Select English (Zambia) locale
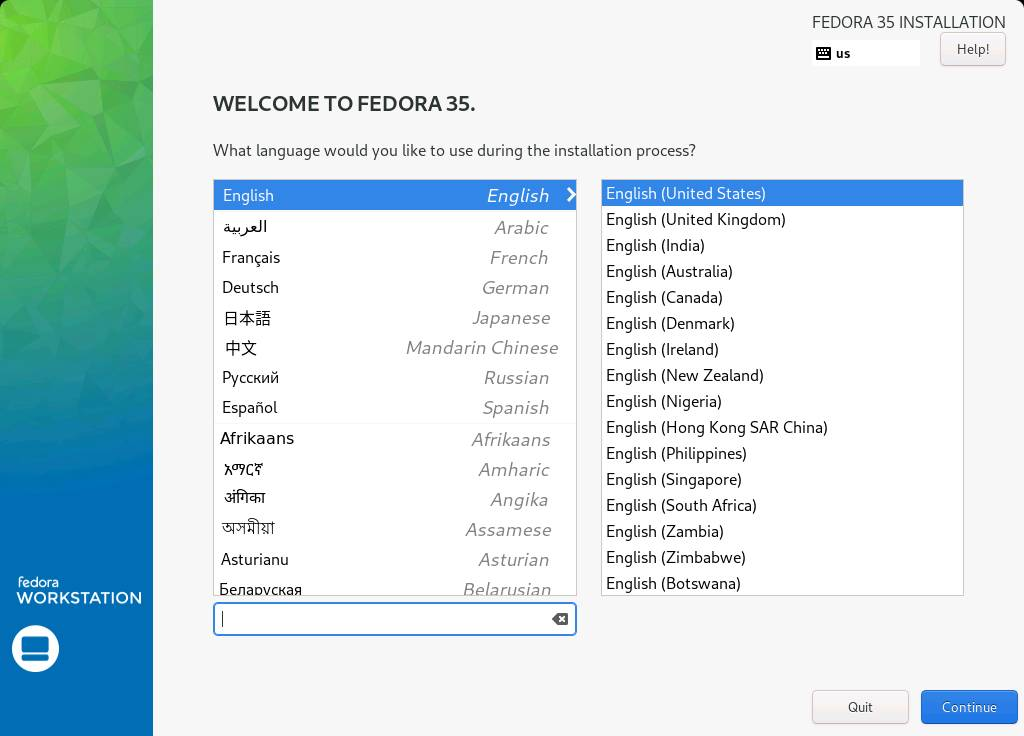 click(x=782, y=532)
